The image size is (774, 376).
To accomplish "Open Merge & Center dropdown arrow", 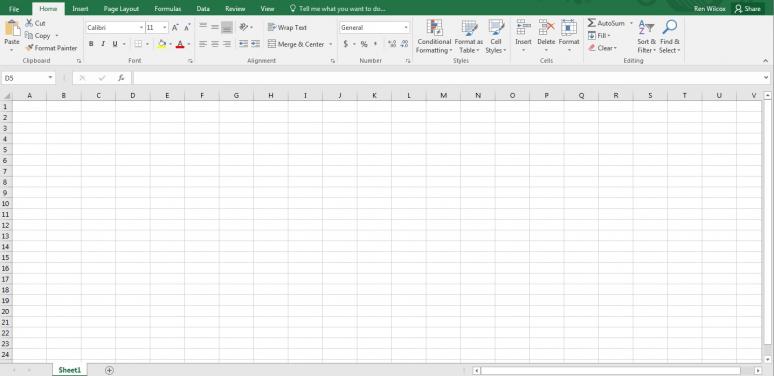I will pos(330,44).
